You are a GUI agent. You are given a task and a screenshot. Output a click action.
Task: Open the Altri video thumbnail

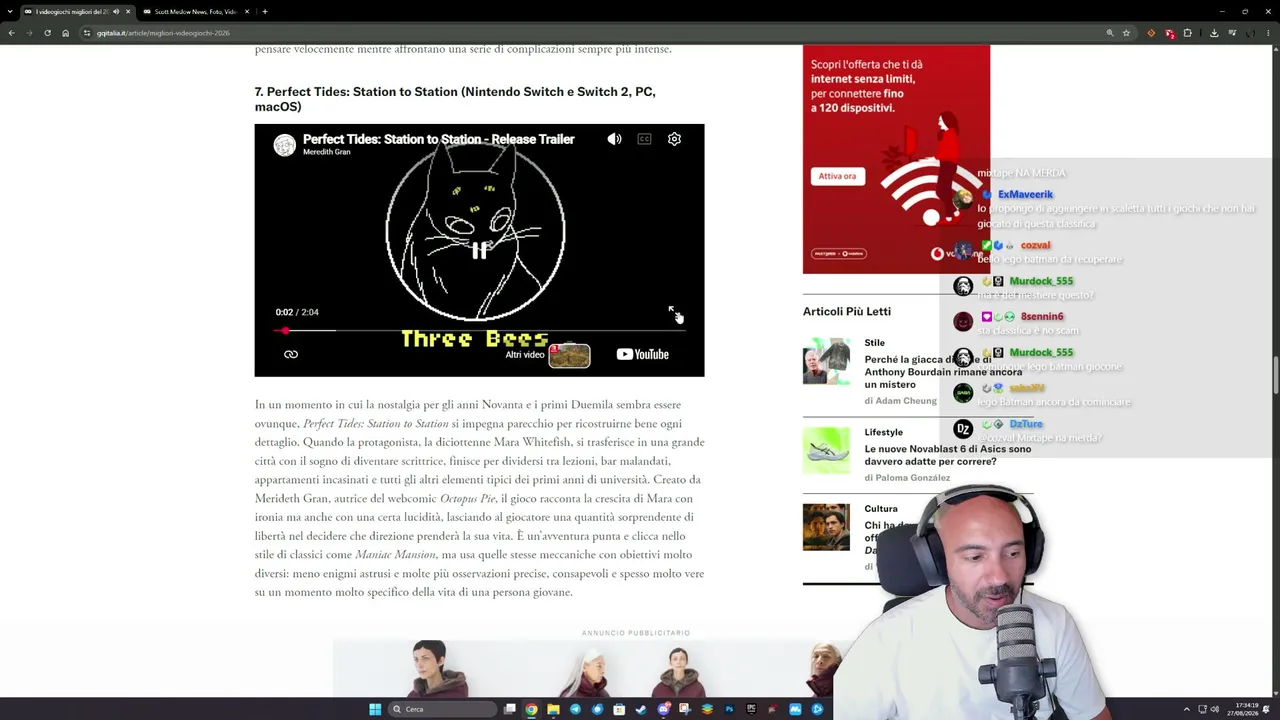coord(569,355)
